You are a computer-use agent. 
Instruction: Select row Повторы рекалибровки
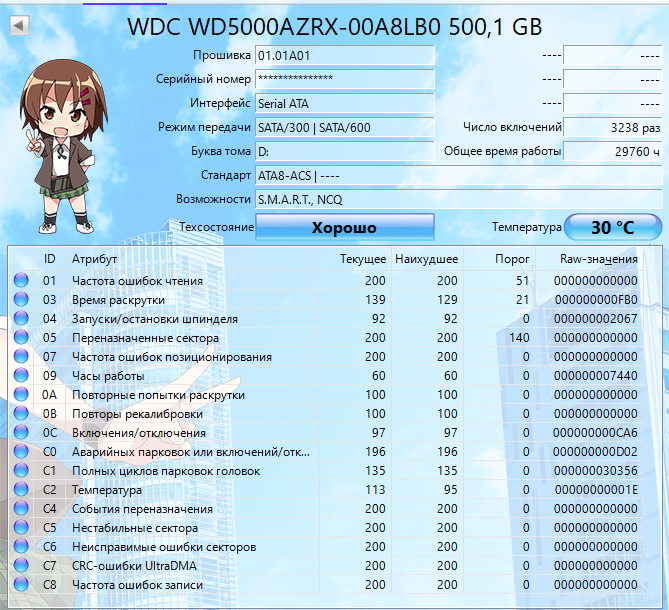[326, 413]
